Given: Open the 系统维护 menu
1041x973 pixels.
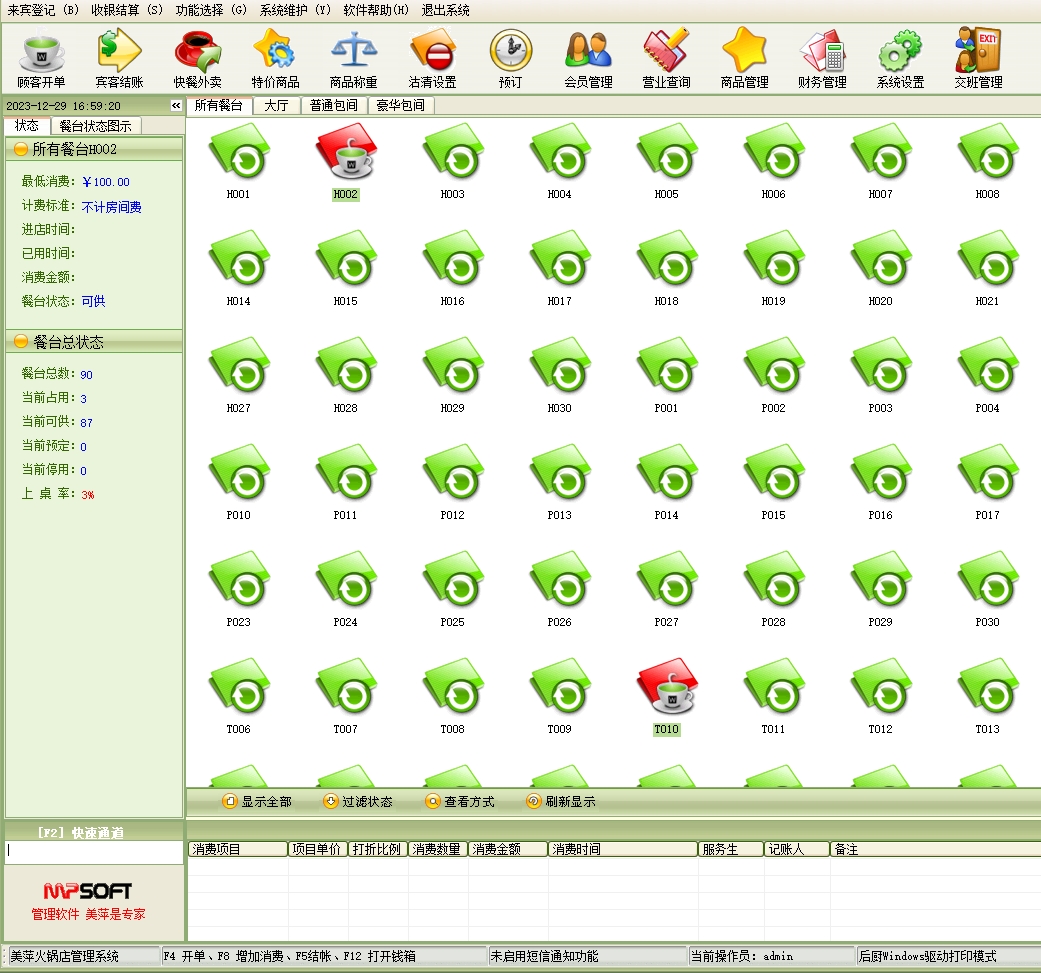Looking at the screenshot, I should pos(295,10).
